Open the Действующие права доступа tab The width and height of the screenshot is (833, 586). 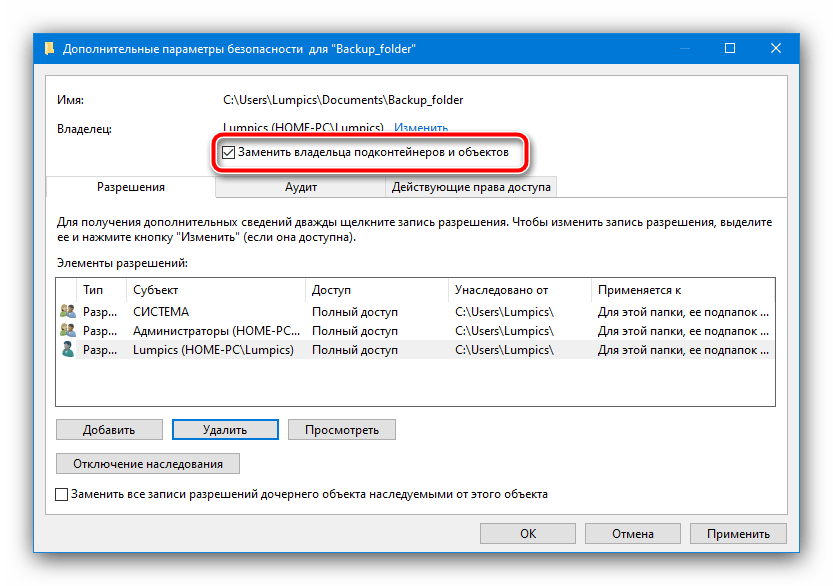(x=470, y=187)
